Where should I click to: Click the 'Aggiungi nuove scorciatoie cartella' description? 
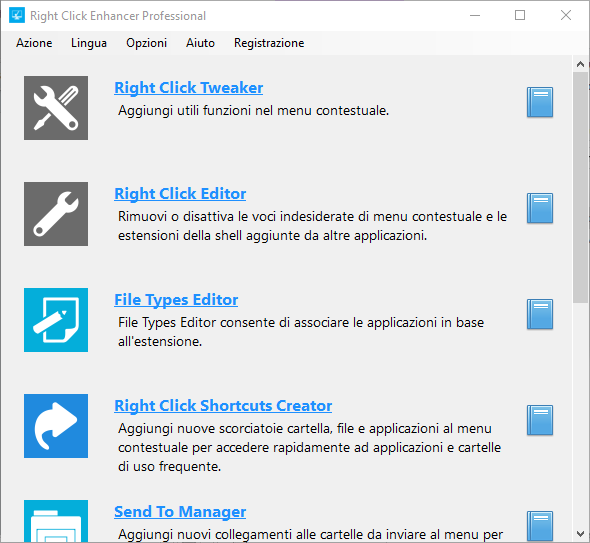pyautogui.click(x=309, y=447)
